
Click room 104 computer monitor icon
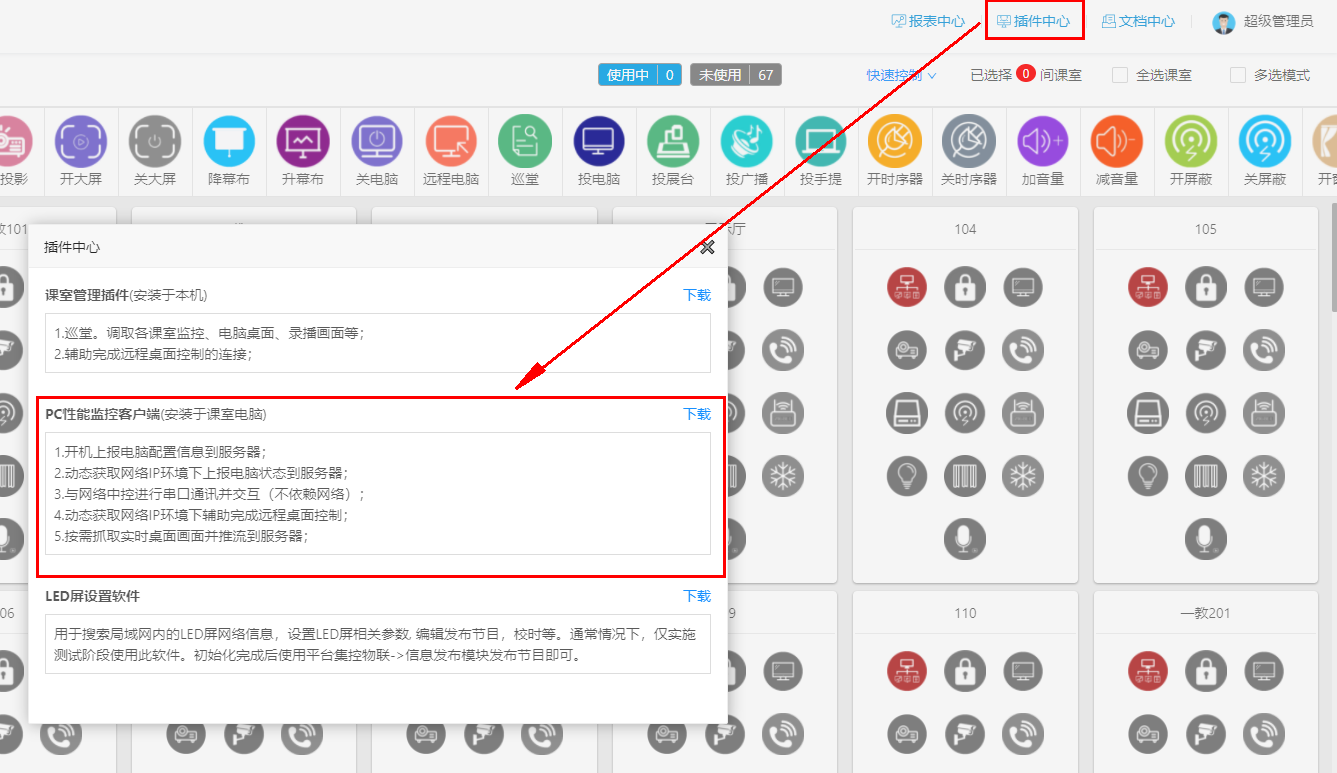pyautogui.click(x=1023, y=287)
